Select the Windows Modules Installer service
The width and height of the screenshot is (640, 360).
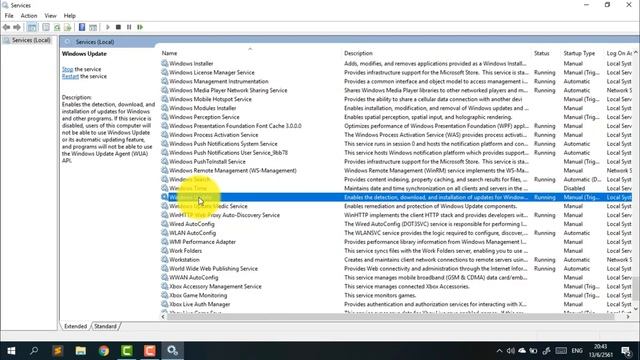point(202,108)
